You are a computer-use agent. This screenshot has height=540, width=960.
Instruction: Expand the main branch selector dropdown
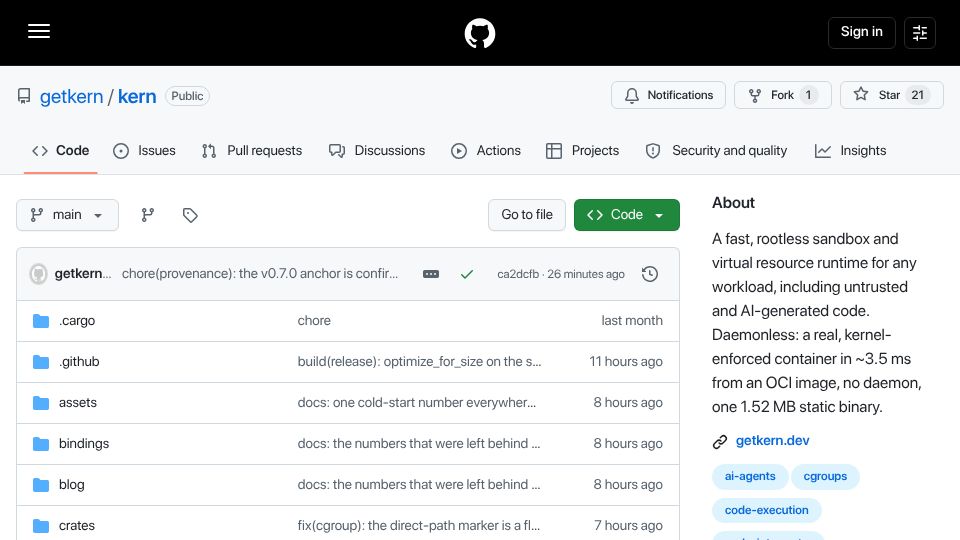pos(67,215)
